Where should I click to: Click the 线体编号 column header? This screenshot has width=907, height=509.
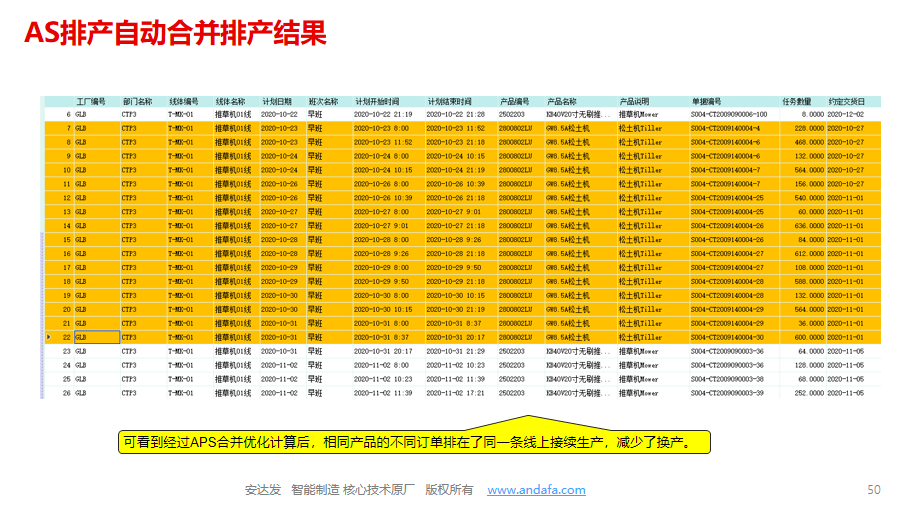point(183,101)
